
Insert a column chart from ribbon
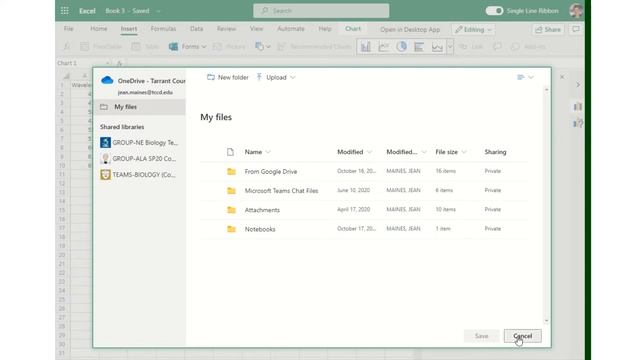coord(366,47)
